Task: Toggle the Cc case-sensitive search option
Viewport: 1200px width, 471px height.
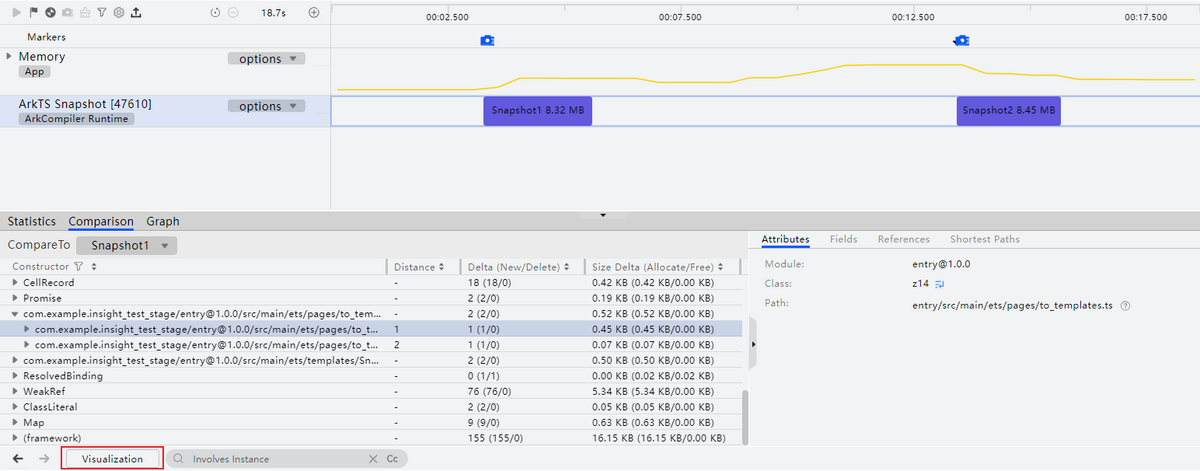Action: click(392, 458)
